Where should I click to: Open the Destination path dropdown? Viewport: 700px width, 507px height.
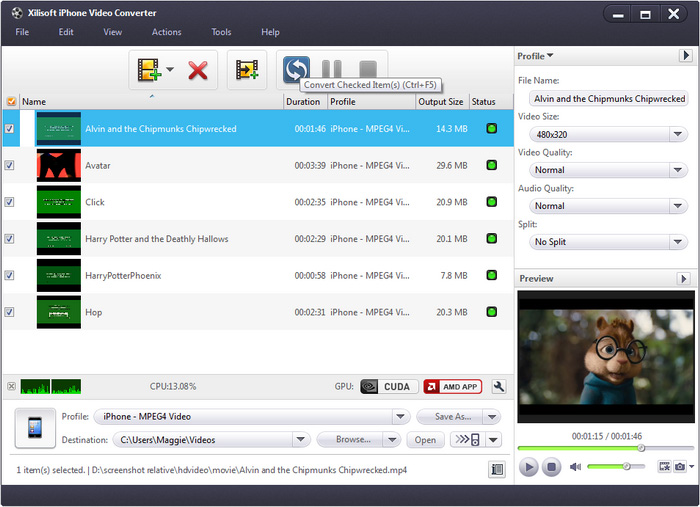pyautogui.click(x=301, y=440)
